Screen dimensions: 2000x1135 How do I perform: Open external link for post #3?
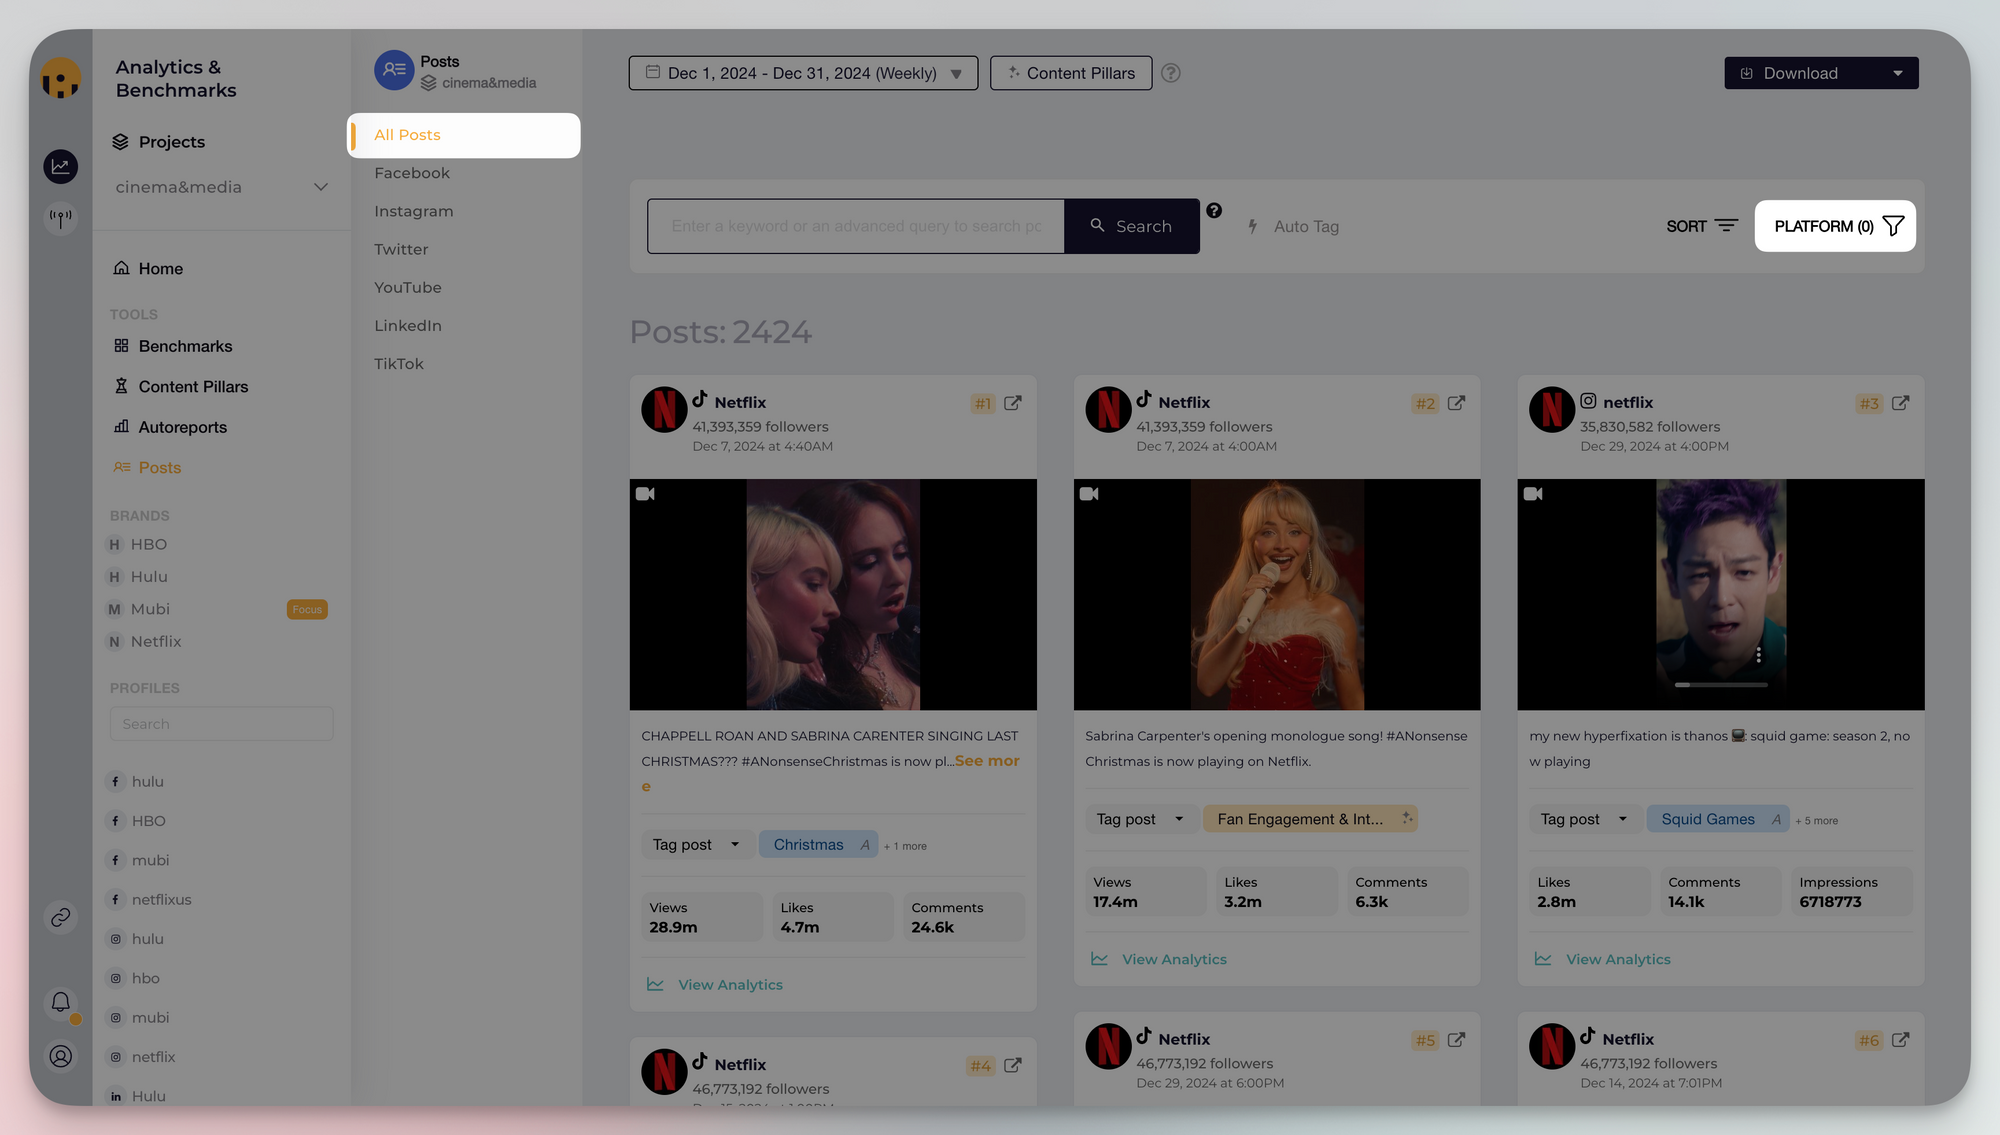pos(1901,403)
